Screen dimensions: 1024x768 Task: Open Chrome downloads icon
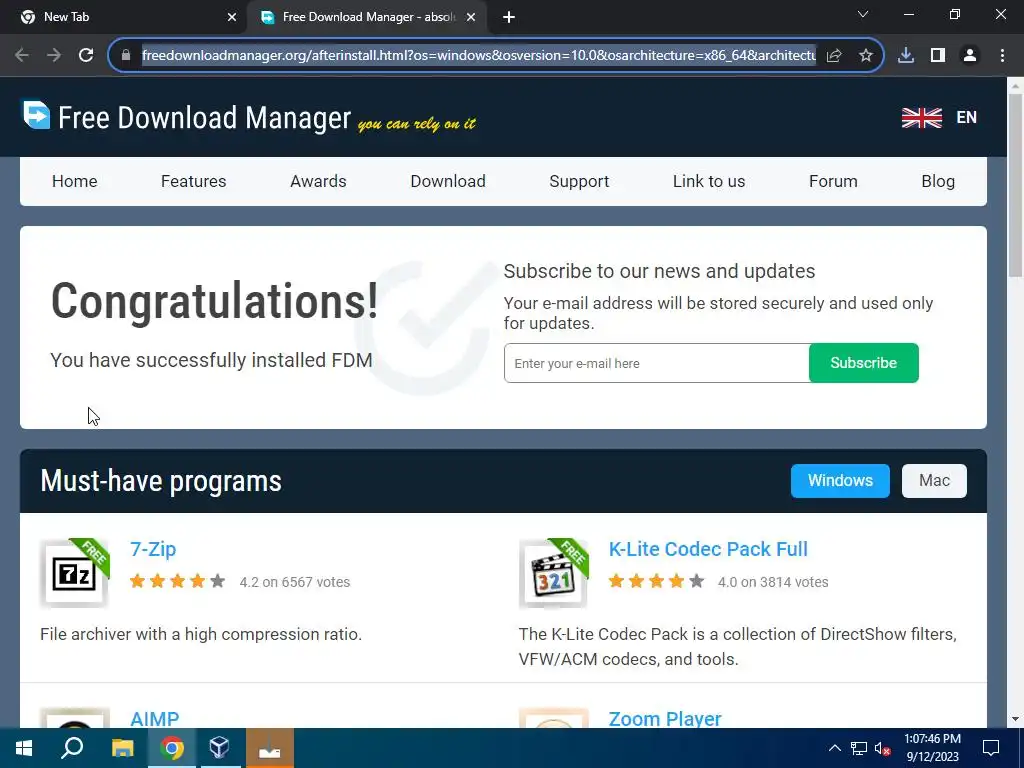coord(906,56)
